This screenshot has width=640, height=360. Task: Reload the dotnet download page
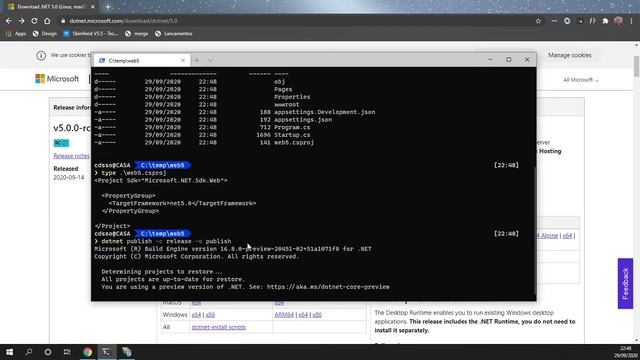[x=34, y=21]
